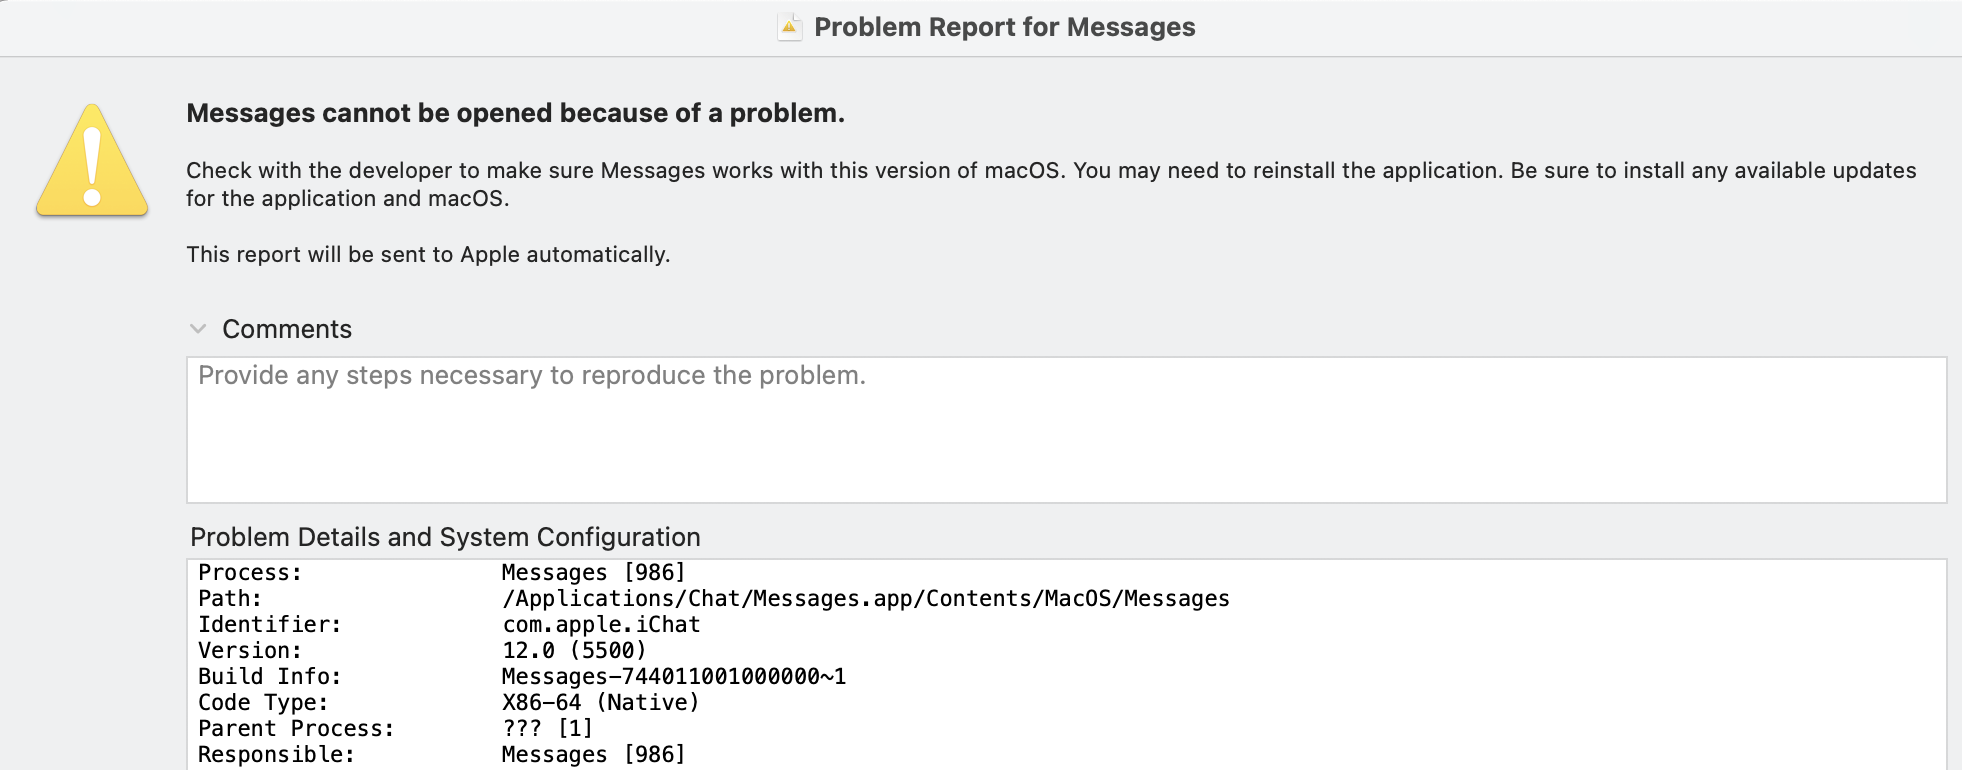Click the /Applications/Chat/Messages.app path value
The image size is (1962, 770).
pos(865,598)
